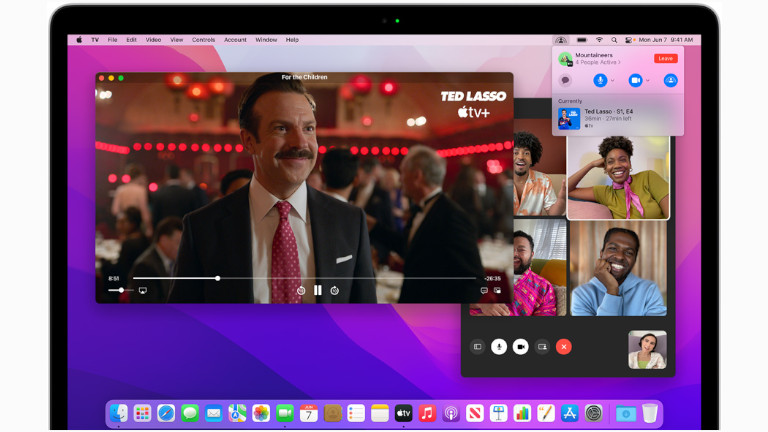
Task: Open Spotlight search from menu bar
Action: point(614,40)
